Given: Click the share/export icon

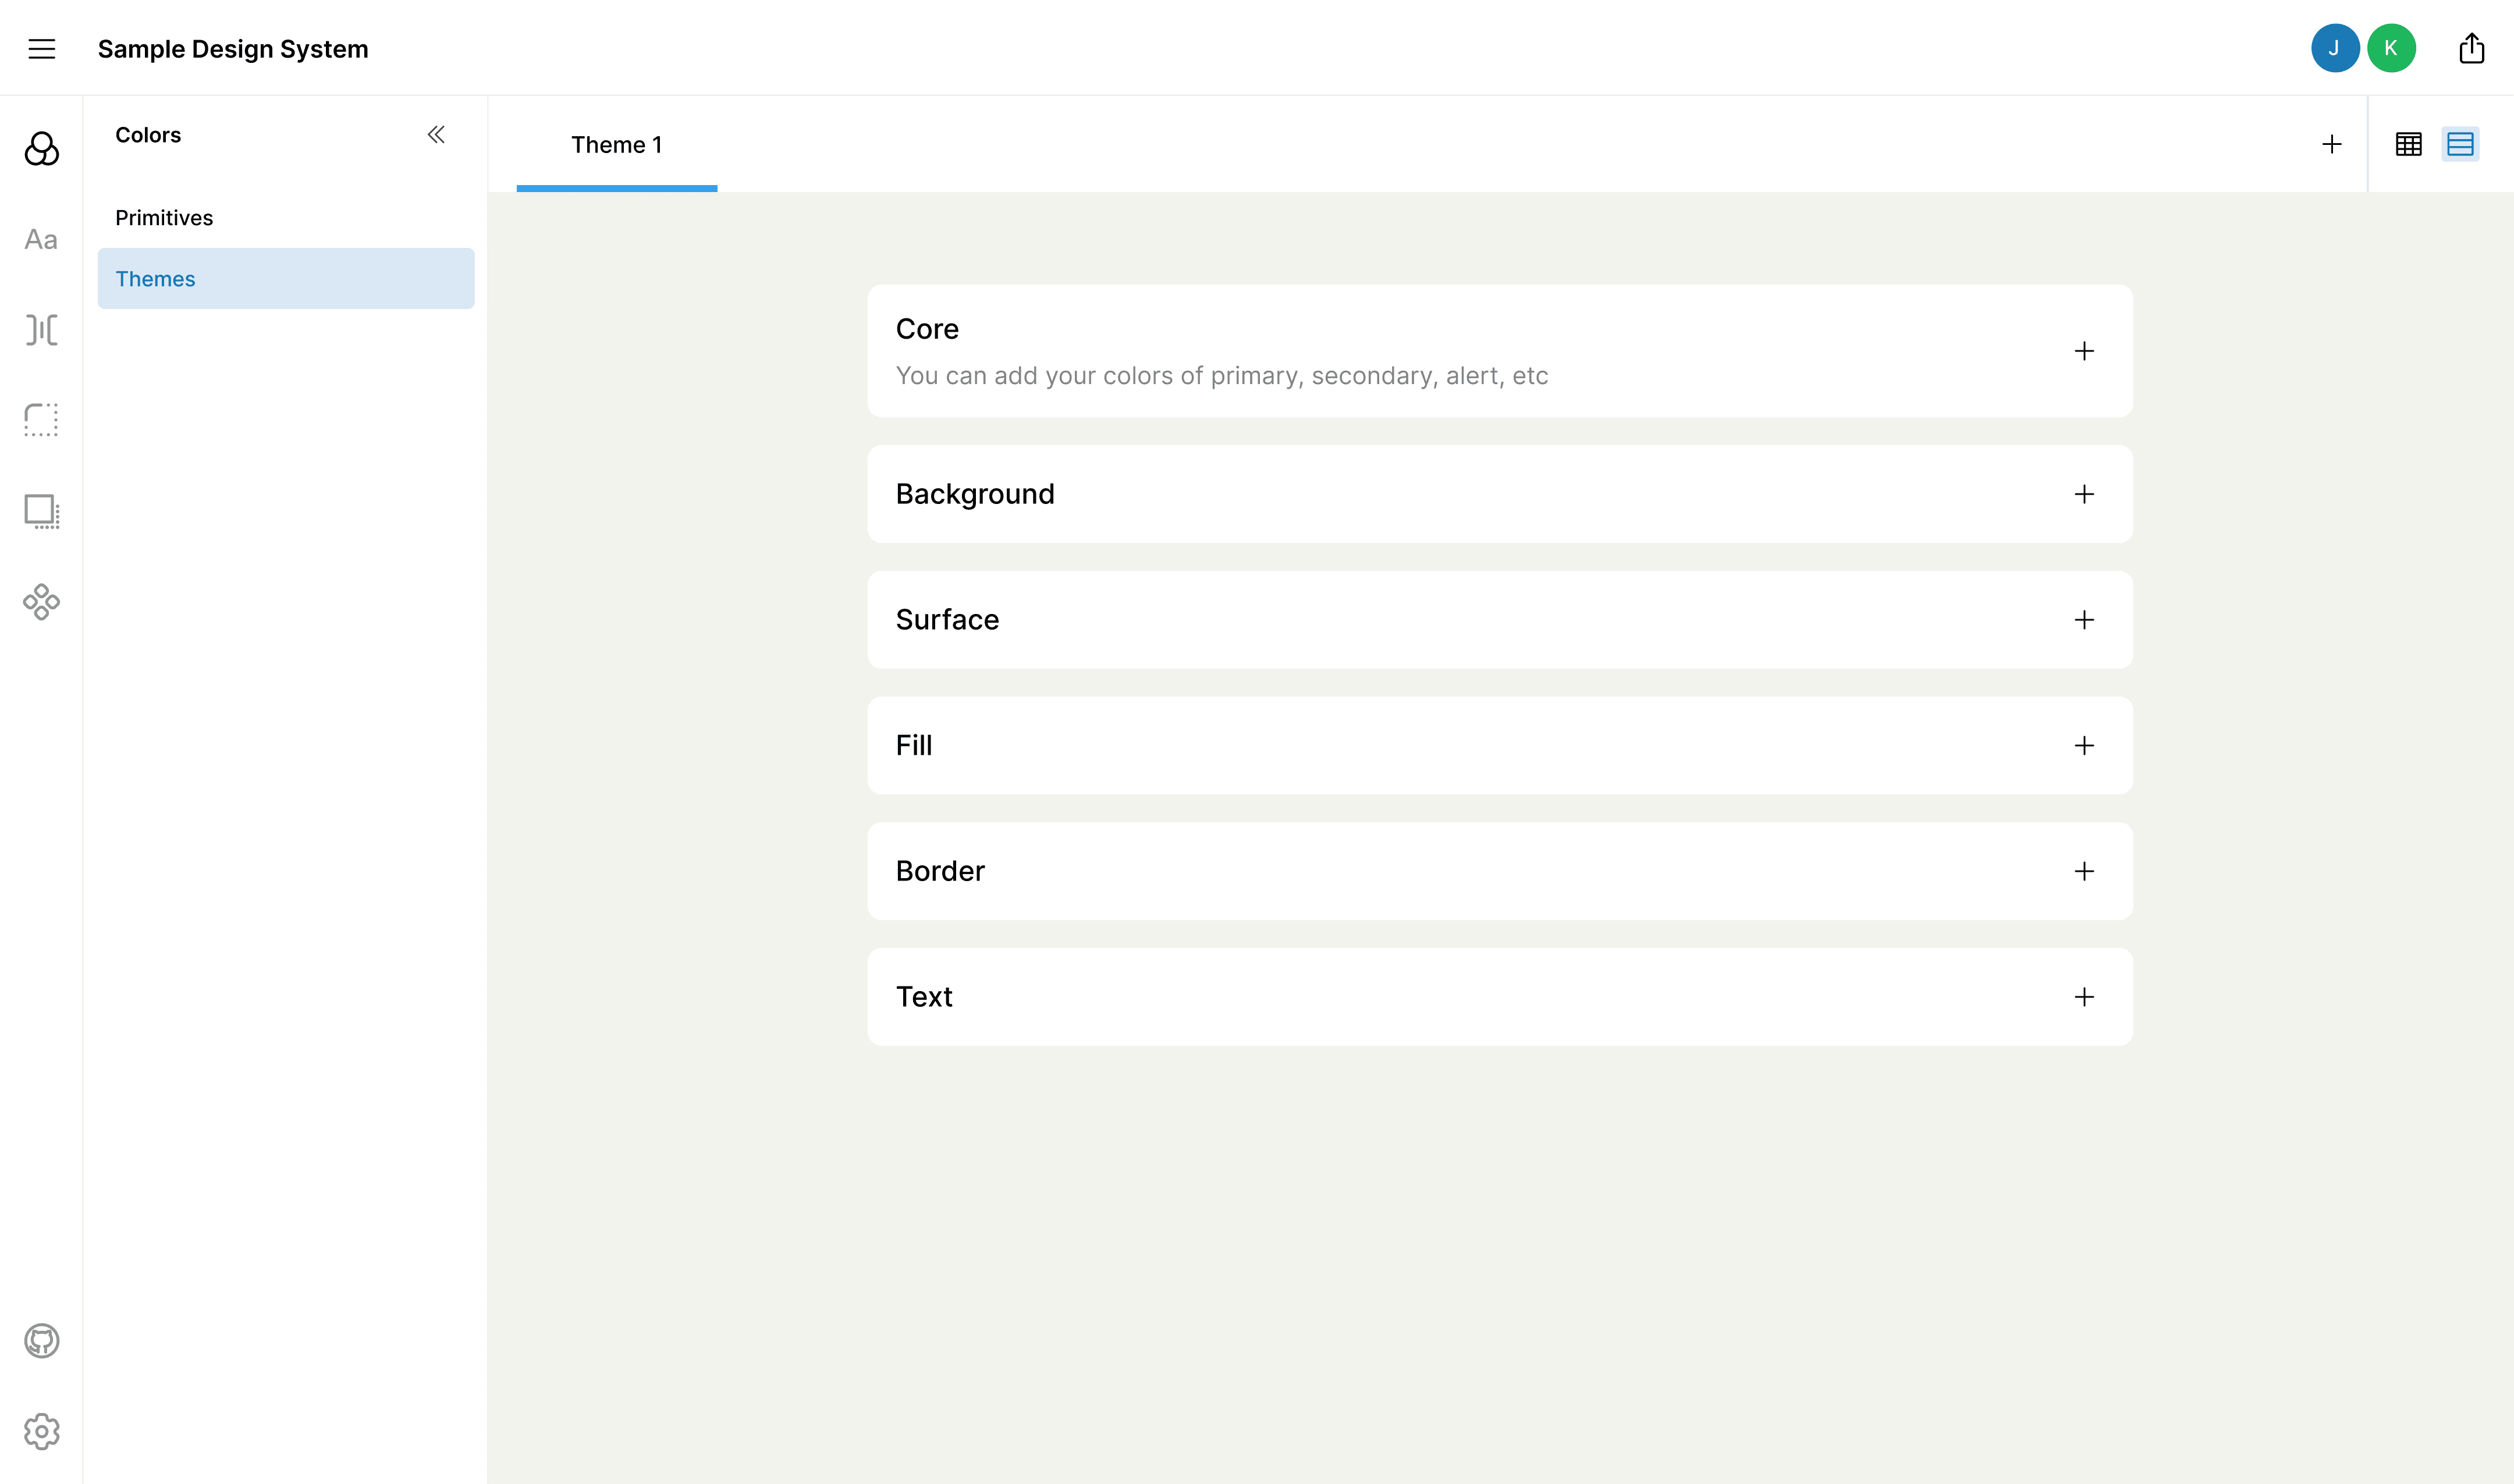Looking at the screenshot, I should [2471, 48].
